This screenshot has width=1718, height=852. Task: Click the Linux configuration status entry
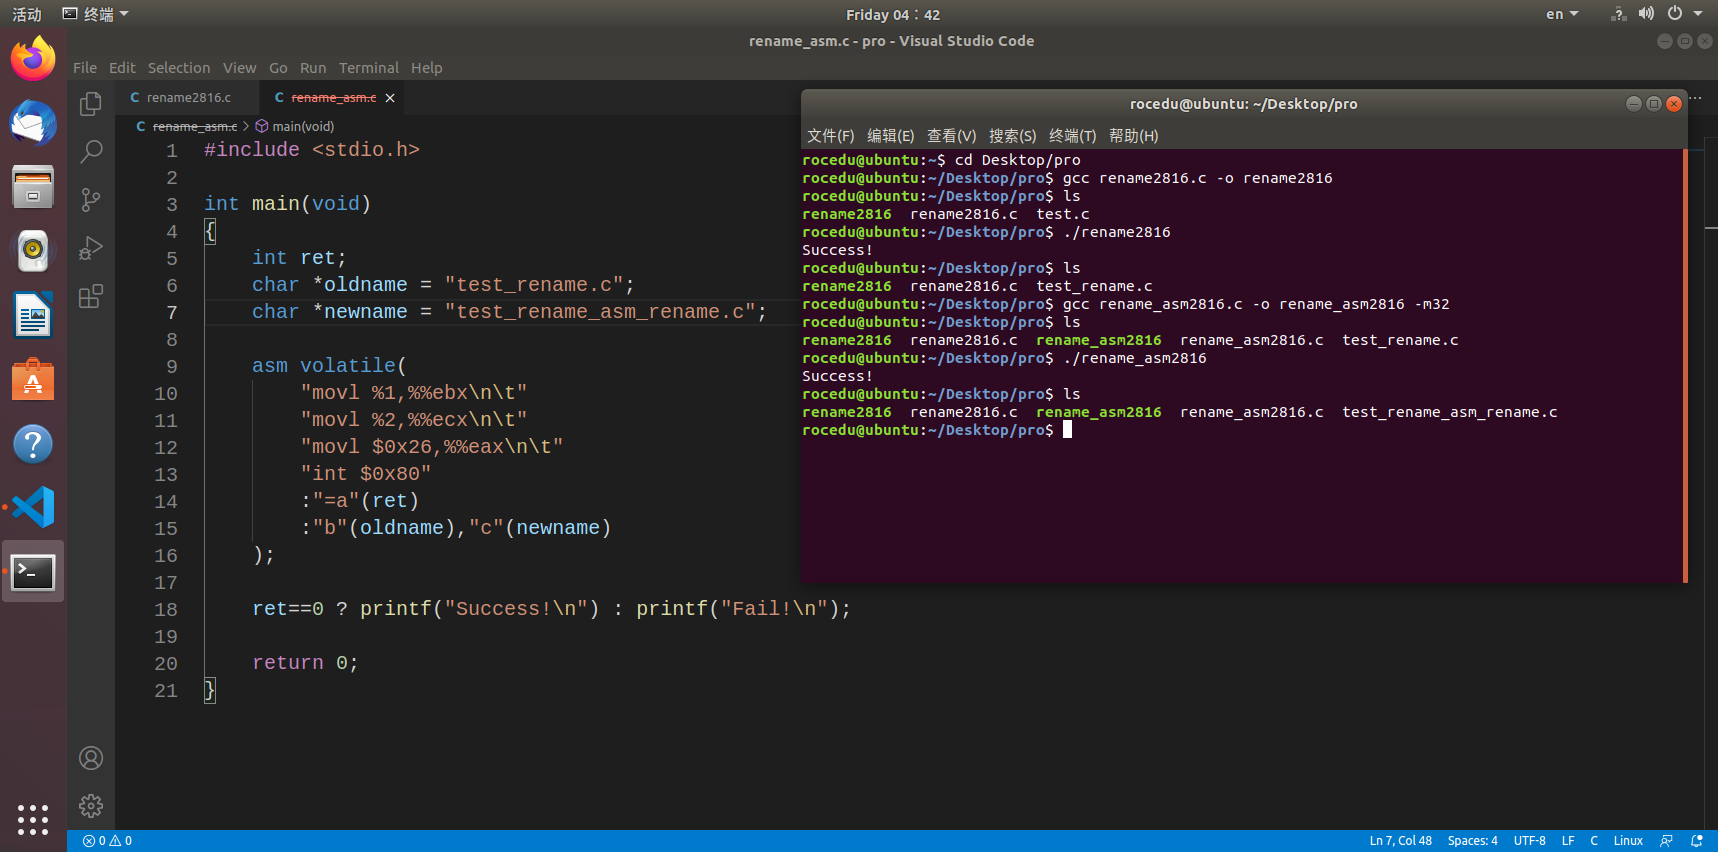tap(1628, 841)
